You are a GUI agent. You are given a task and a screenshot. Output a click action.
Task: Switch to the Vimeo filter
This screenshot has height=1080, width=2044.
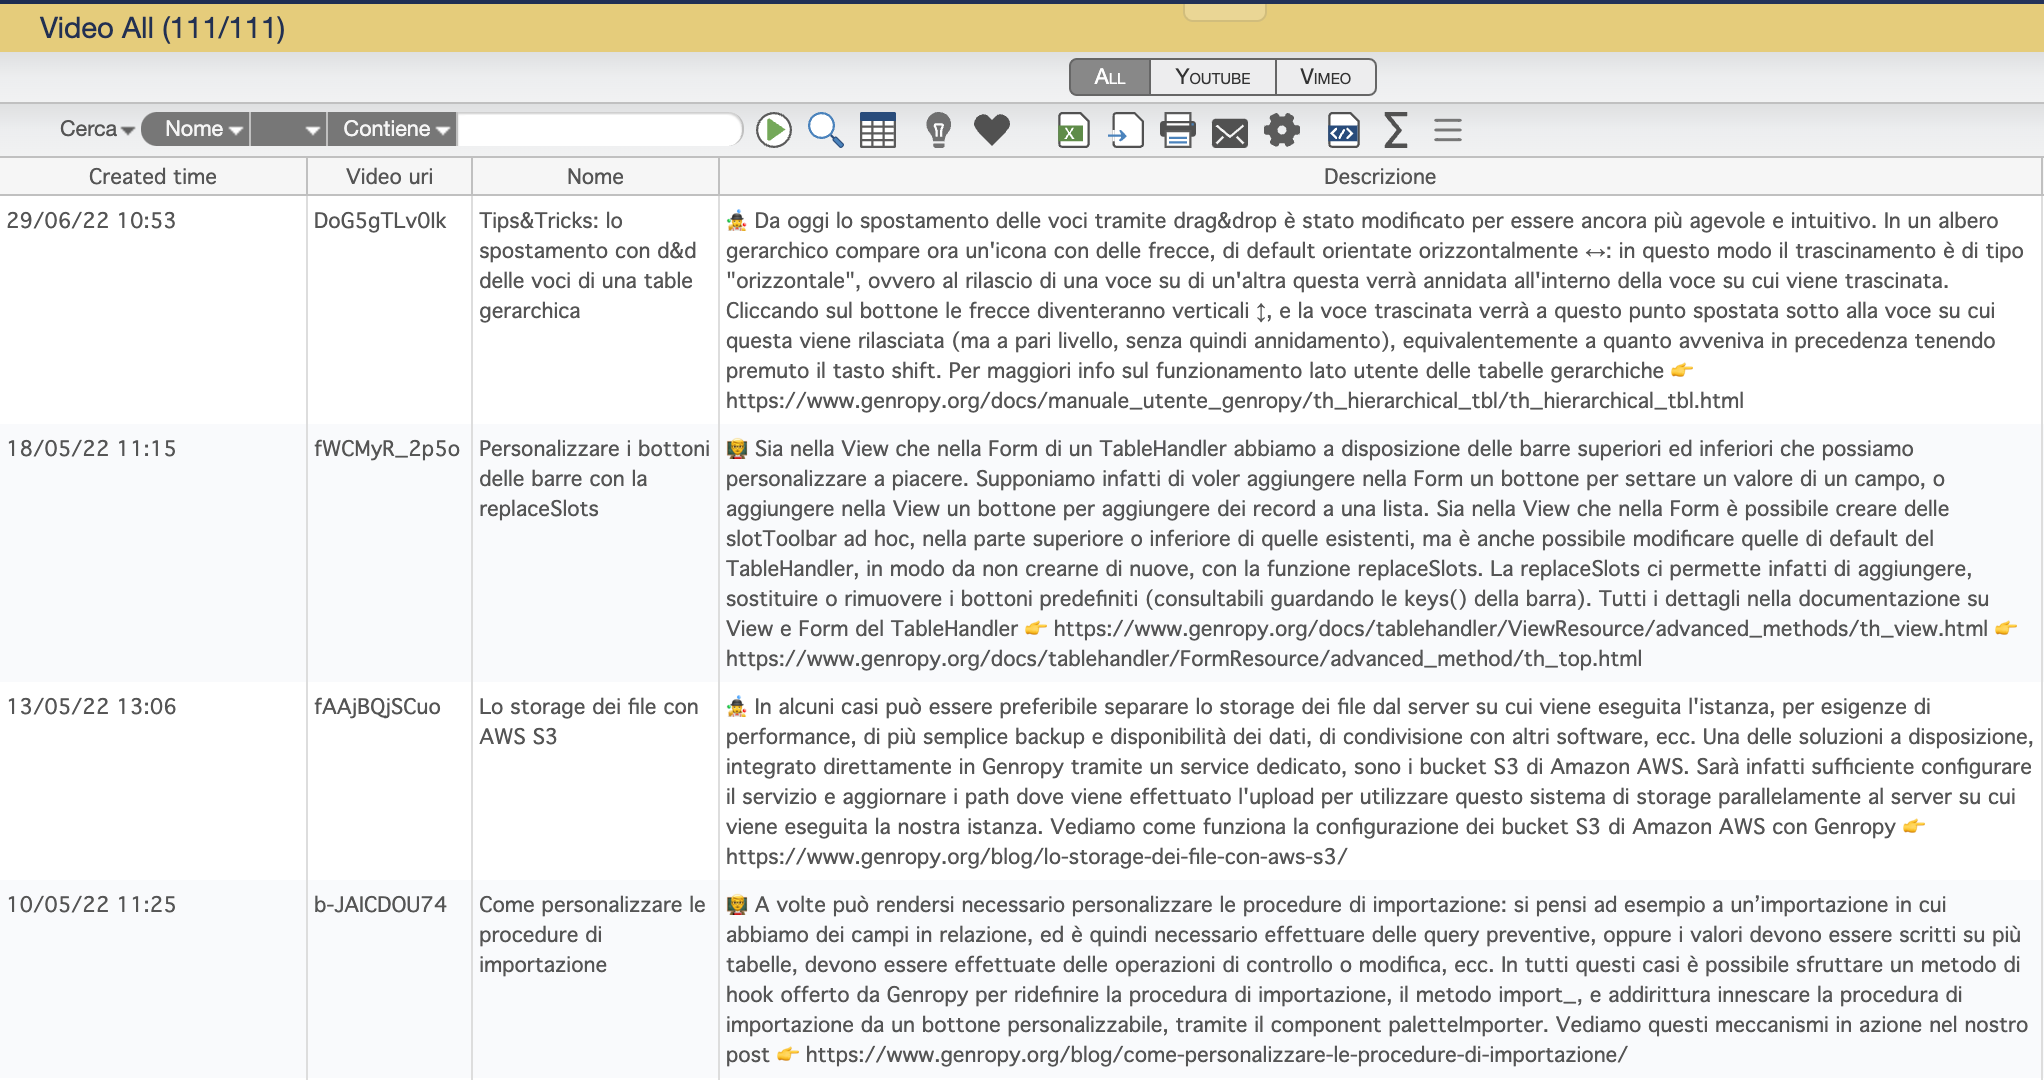coord(1325,77)
